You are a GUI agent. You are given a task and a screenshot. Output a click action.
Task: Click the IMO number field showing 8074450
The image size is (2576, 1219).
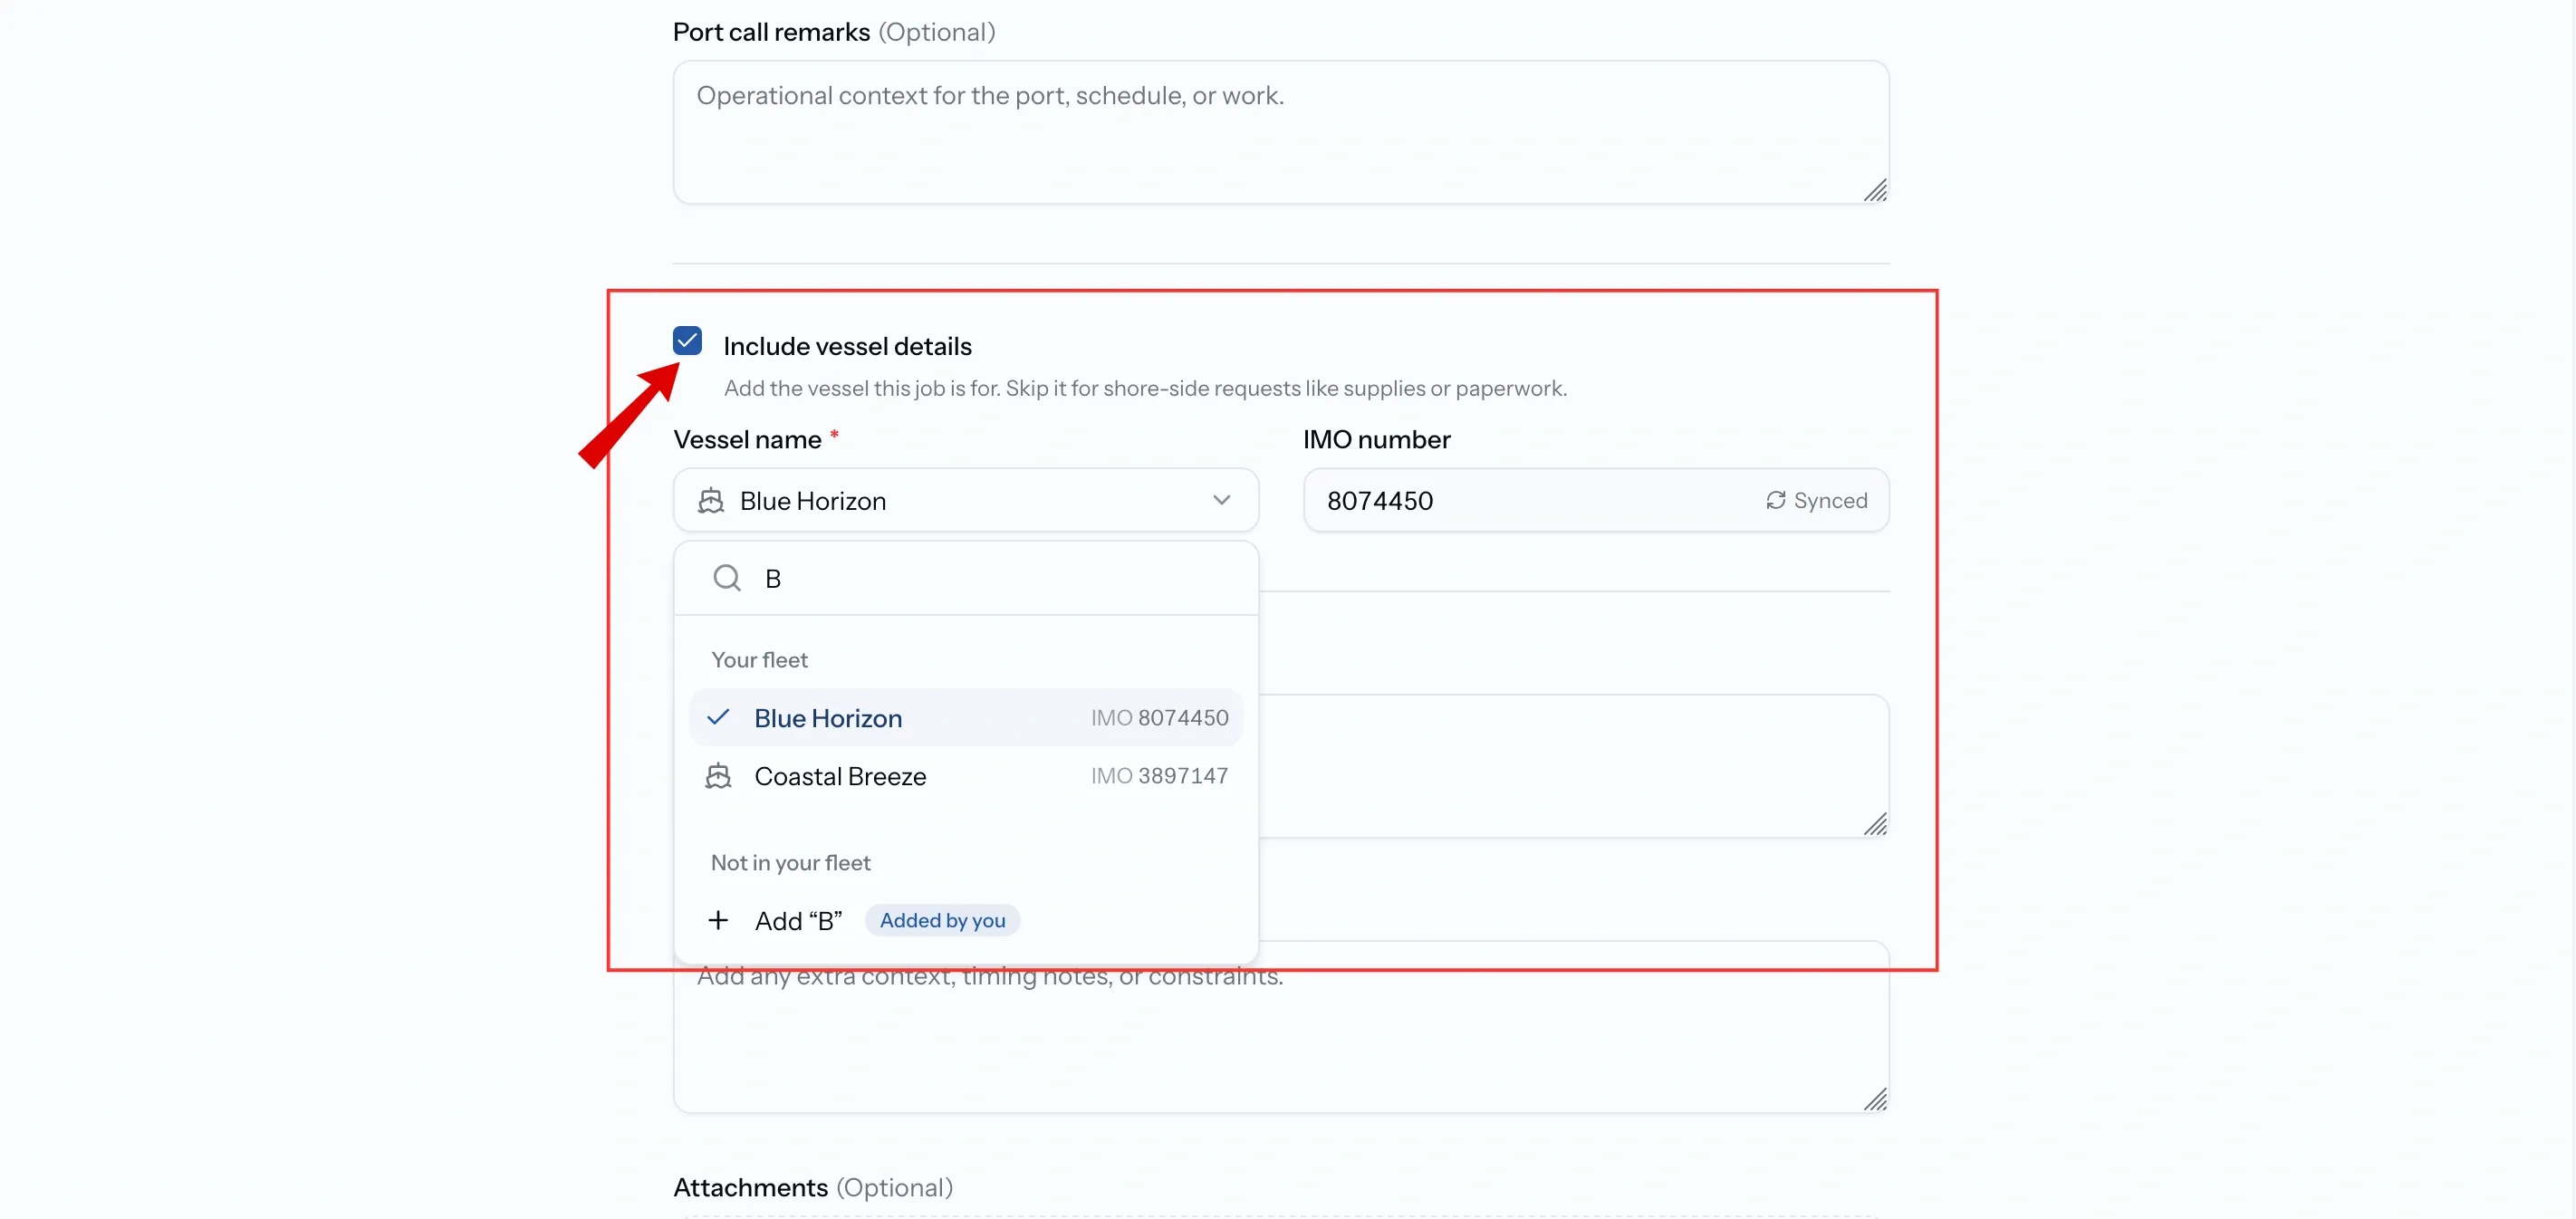click(1596, 500)
